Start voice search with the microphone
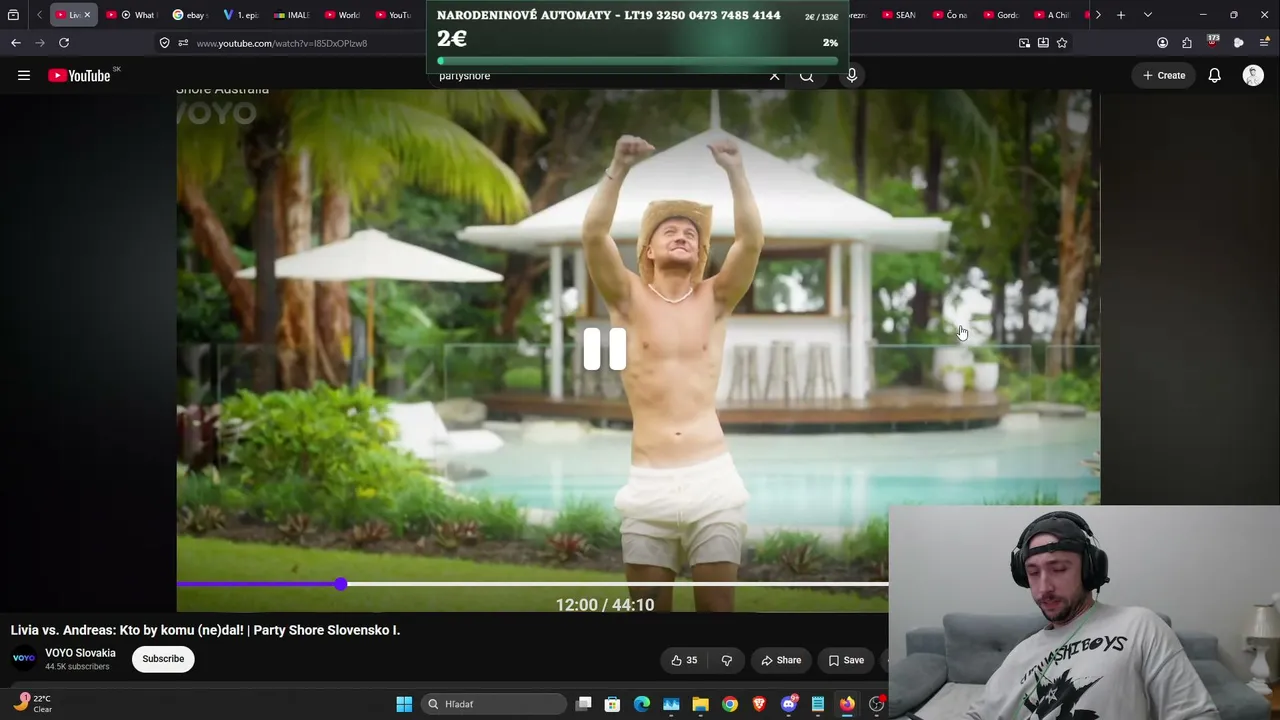Screen dimensions: 1280x720 852,75
